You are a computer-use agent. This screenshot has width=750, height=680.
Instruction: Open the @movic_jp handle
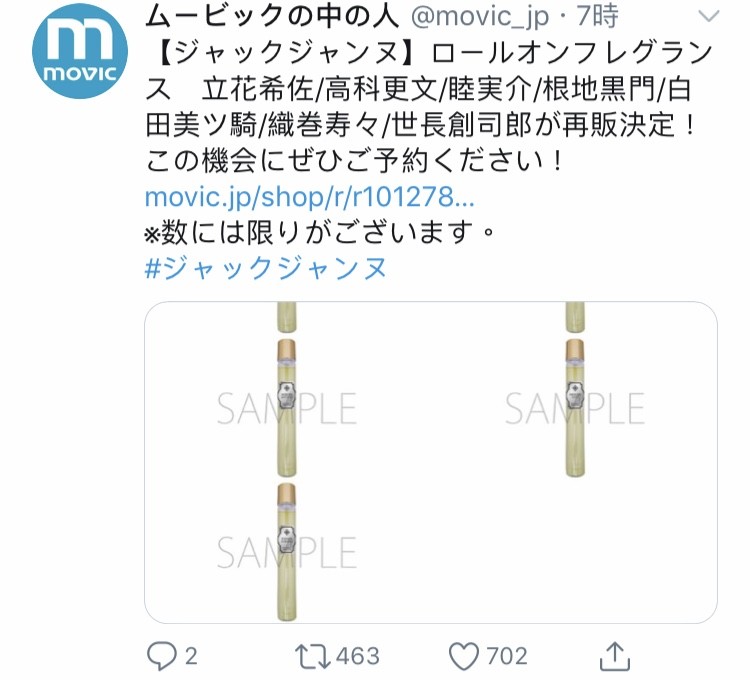tap(480, 16)
